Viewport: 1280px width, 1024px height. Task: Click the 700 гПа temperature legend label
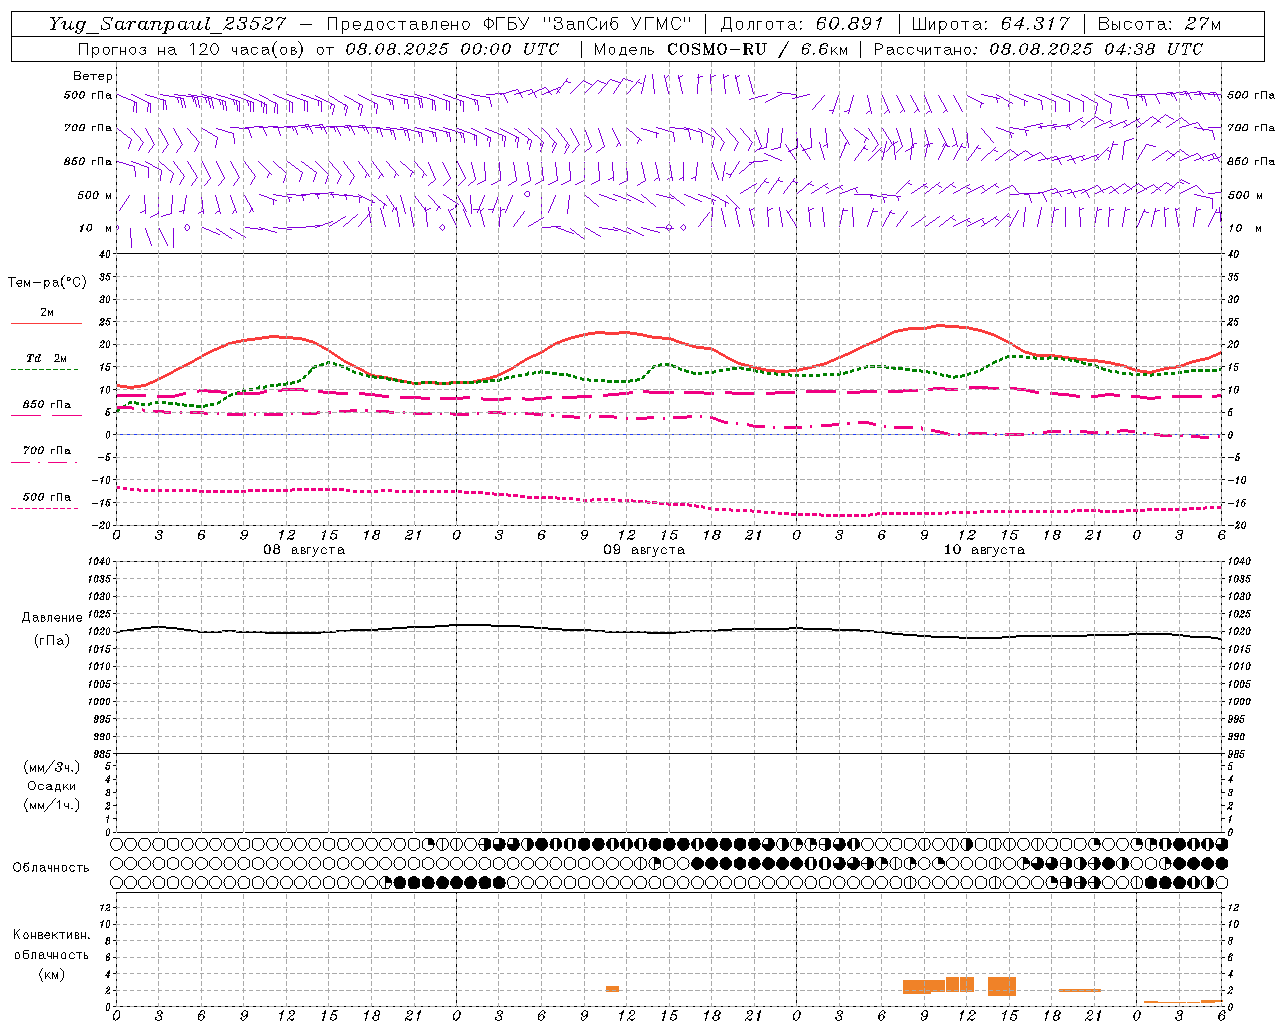[x=46, y=450]
